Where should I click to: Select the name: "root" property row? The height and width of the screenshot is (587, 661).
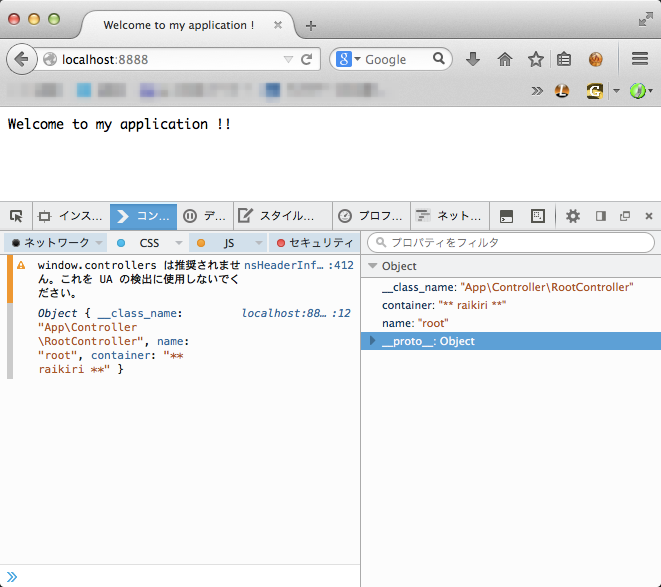click(511, 323)
